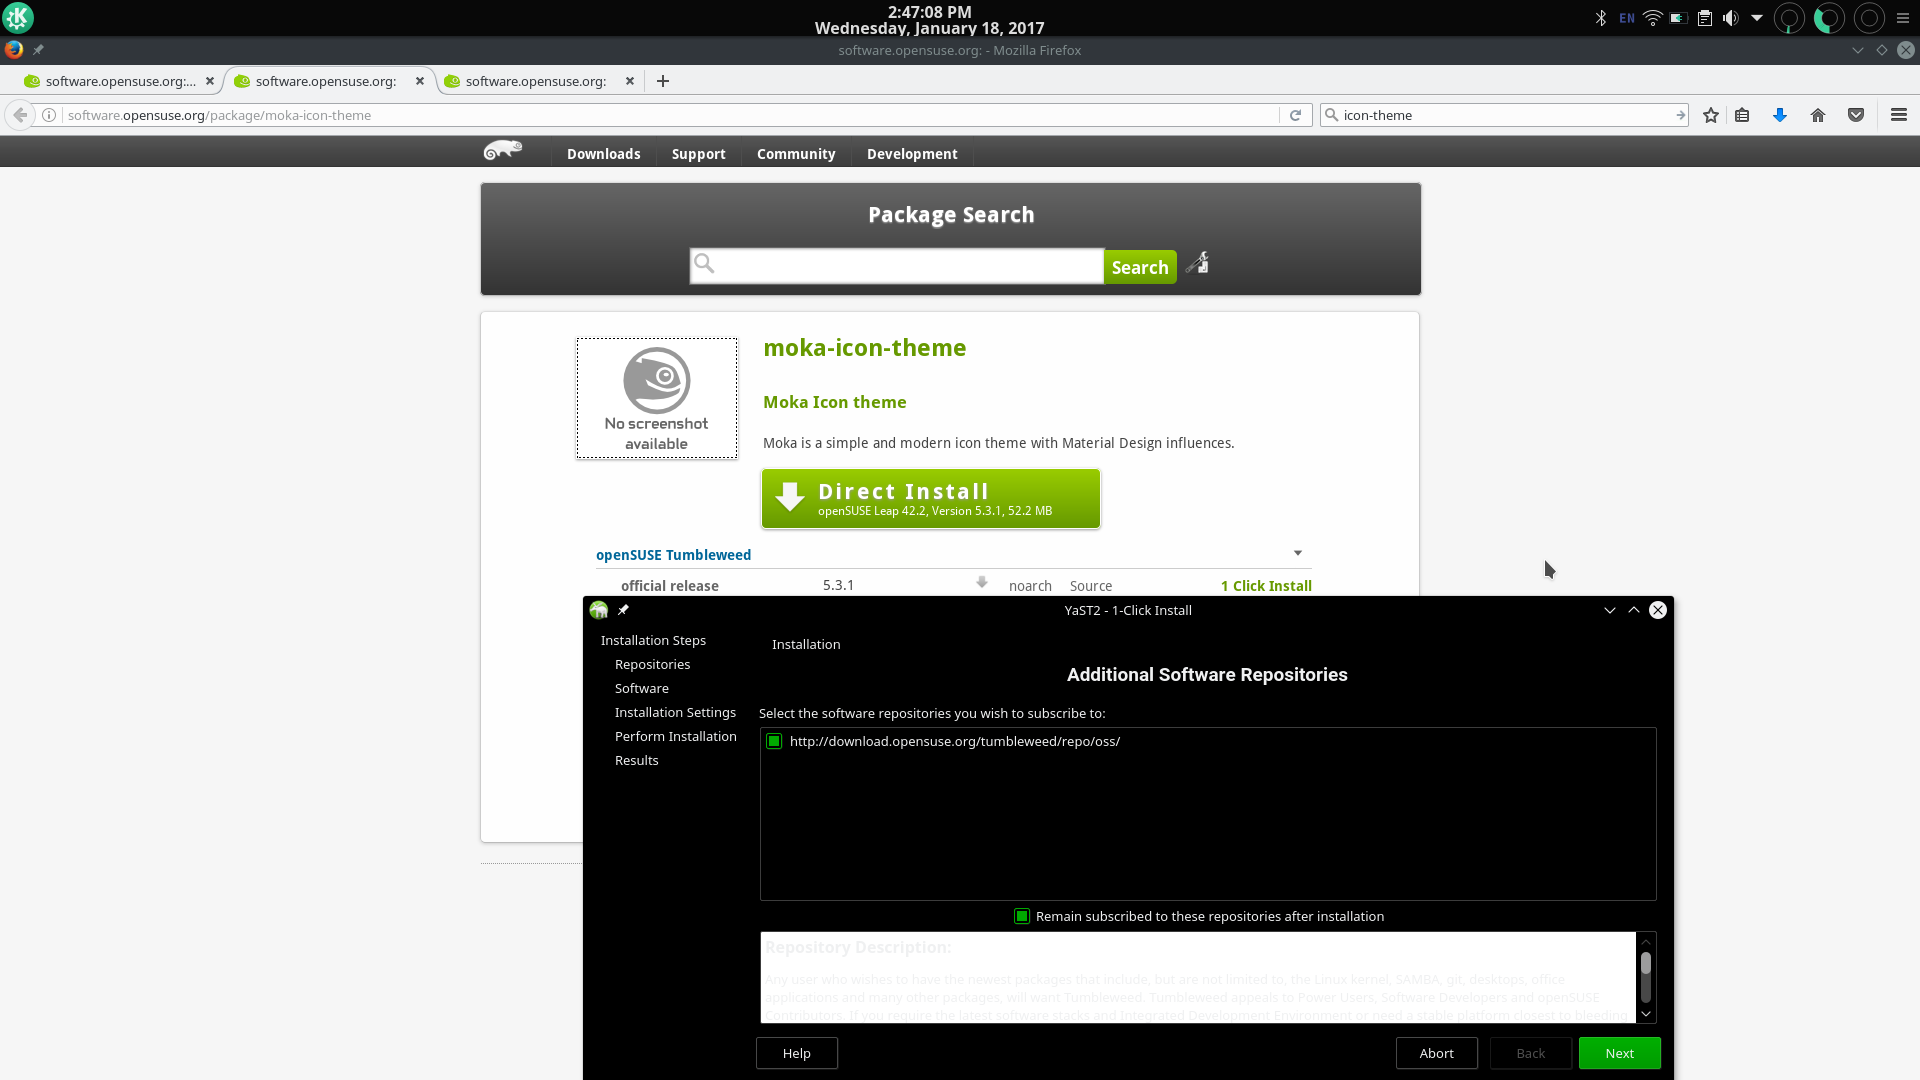The image size is (1920, 1080).
Task: Click the openSUSE chameleon logo in navbar
Action: tap(503, 150)
